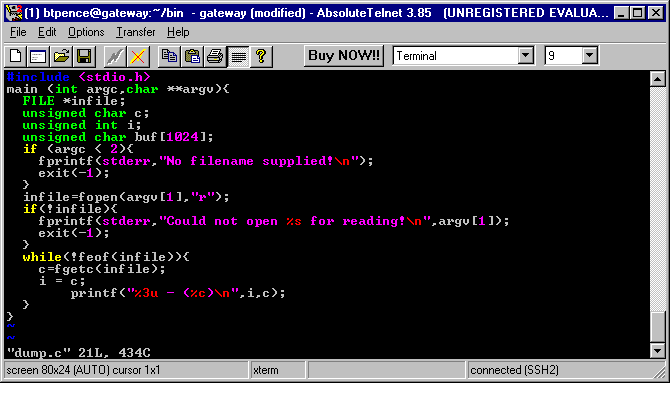Screen dimensions: 670x407
Task: Open the Options menu
Action: point(86,32)
